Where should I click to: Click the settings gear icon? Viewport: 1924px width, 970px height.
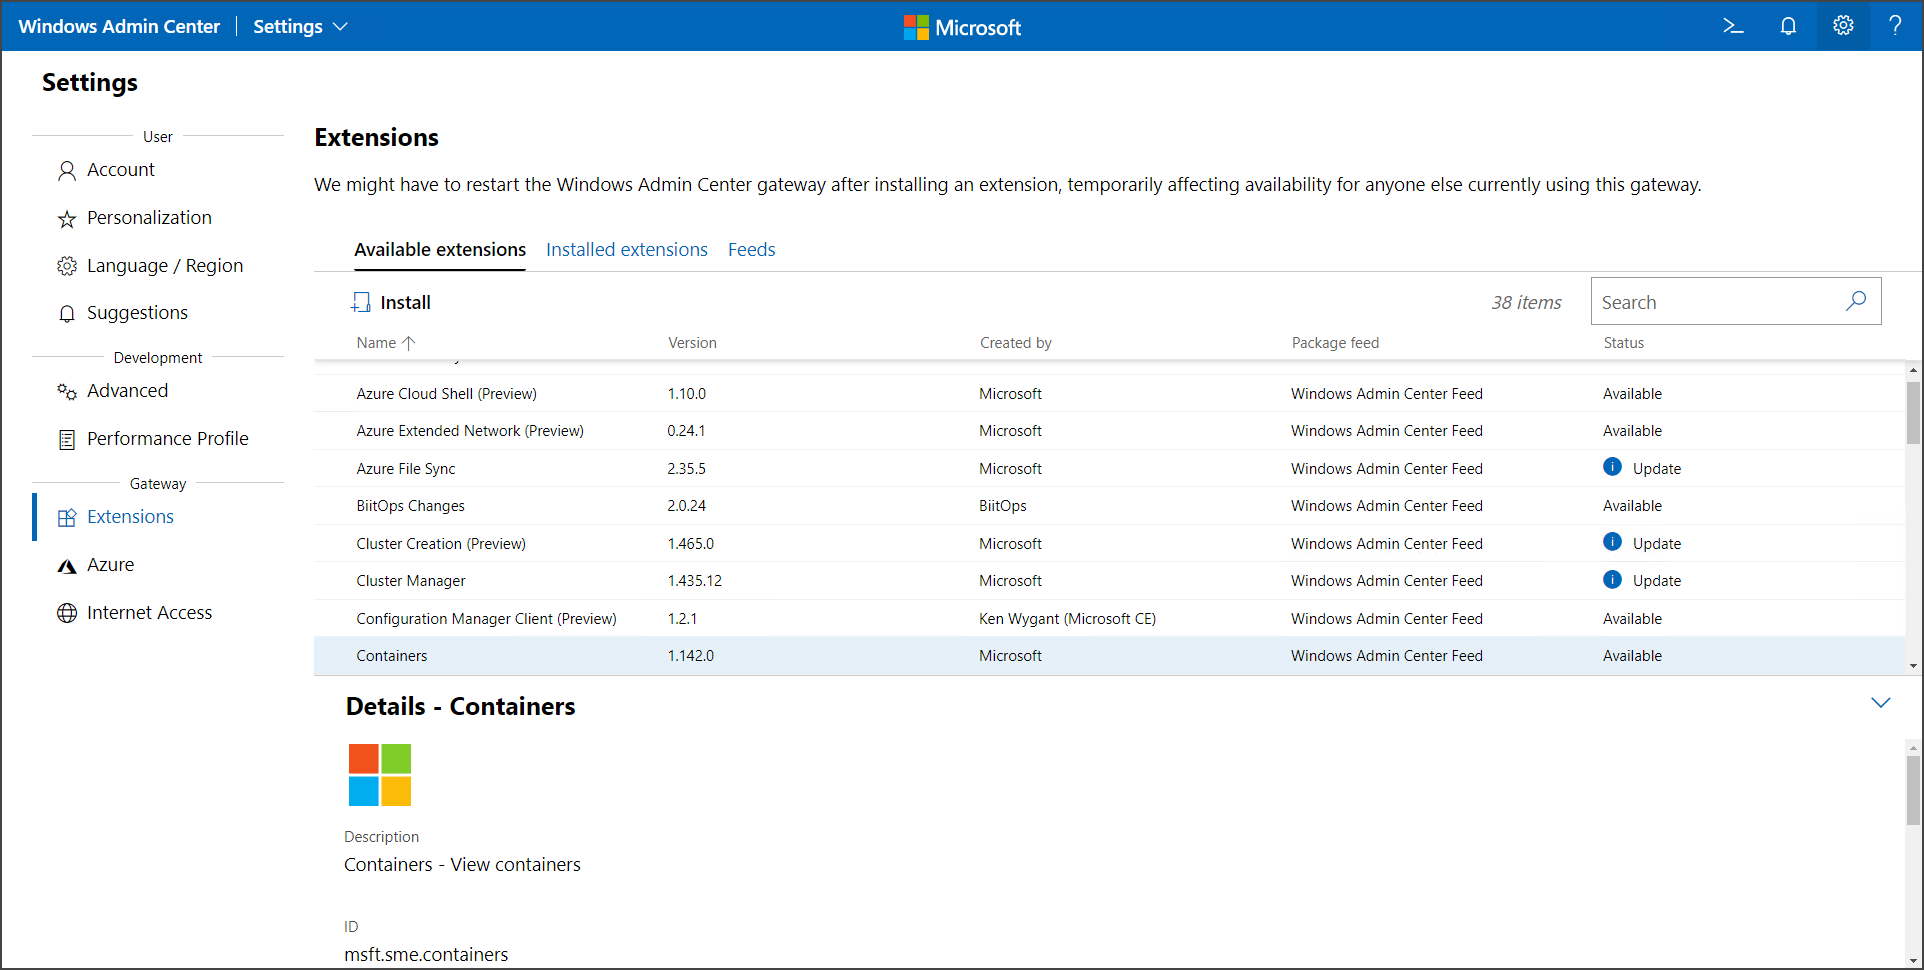[x=1843, y=26]
